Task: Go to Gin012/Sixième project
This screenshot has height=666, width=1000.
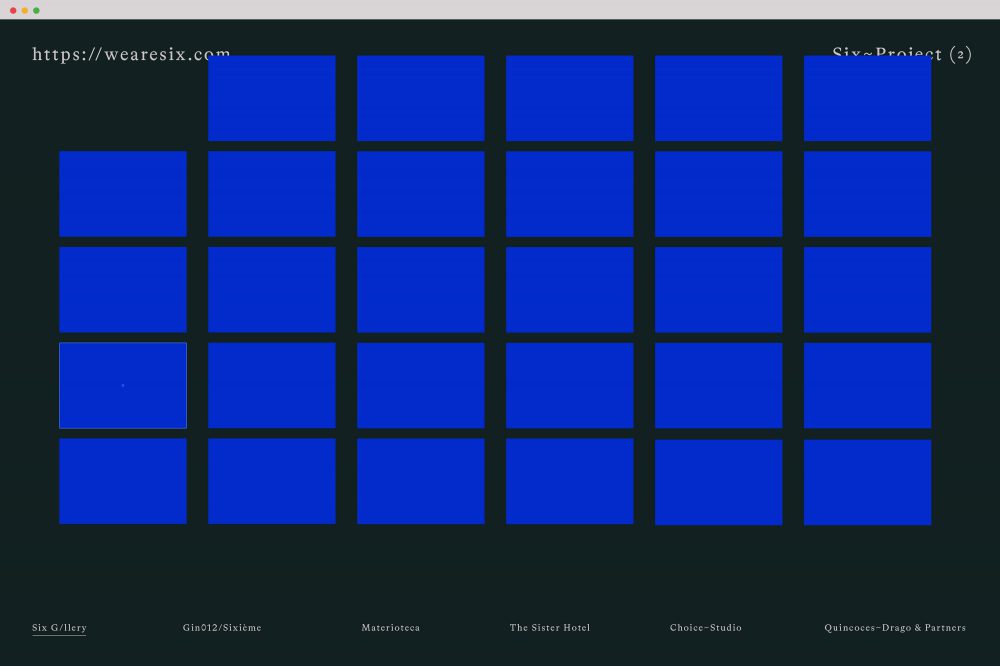Action: tap(222, 628)
